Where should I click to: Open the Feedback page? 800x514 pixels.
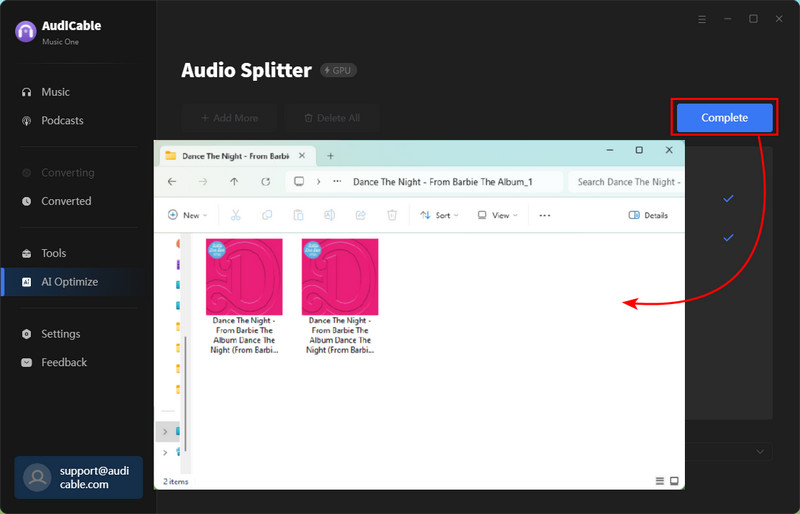(64, 362)
